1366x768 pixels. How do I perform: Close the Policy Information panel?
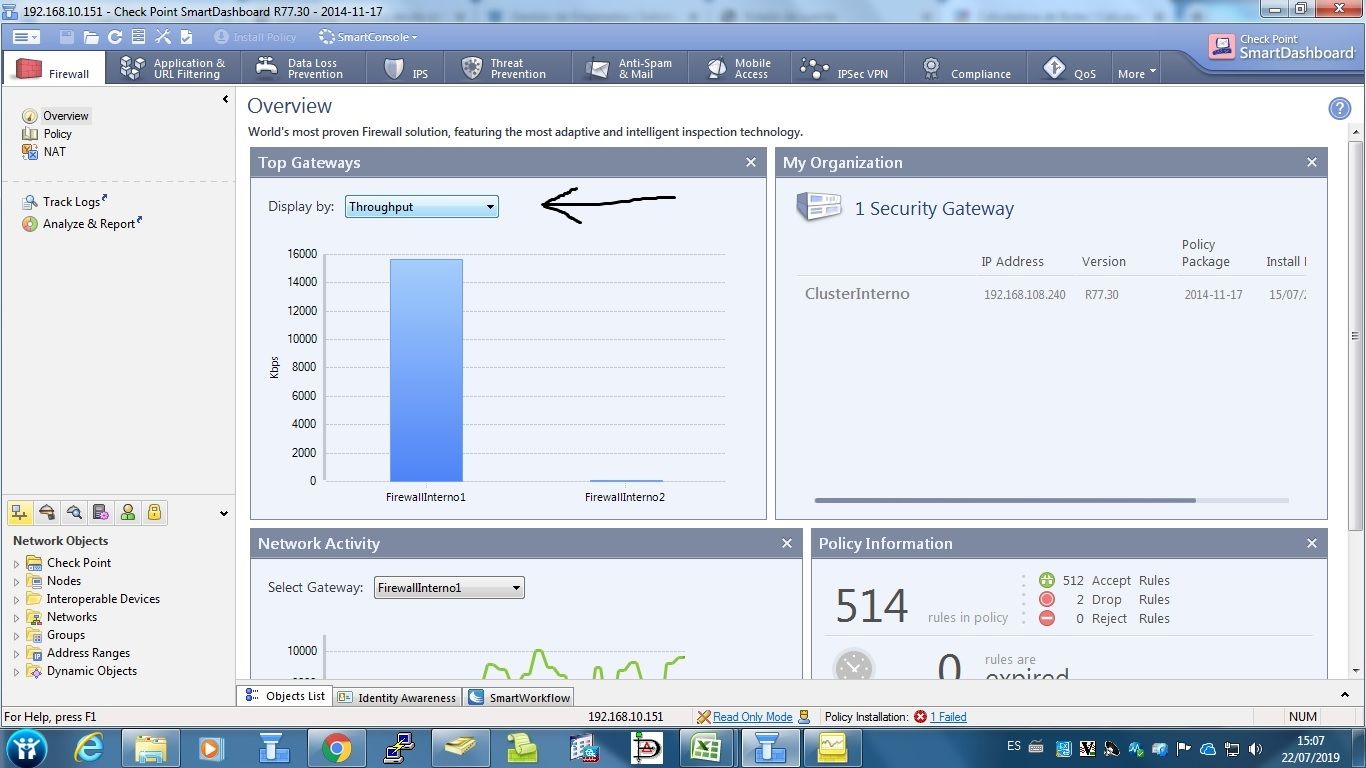(1312, 543)
